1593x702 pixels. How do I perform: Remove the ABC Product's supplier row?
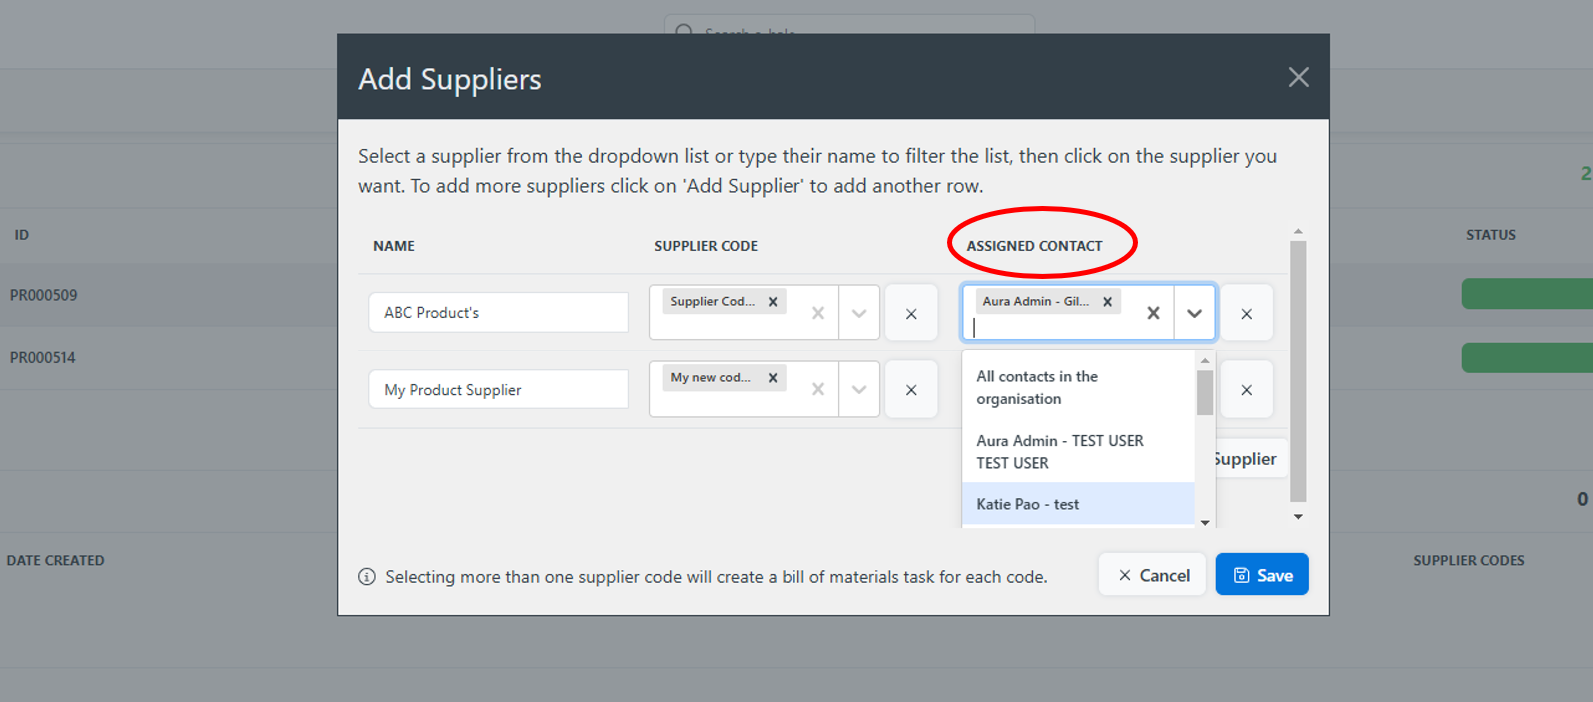1246,313
